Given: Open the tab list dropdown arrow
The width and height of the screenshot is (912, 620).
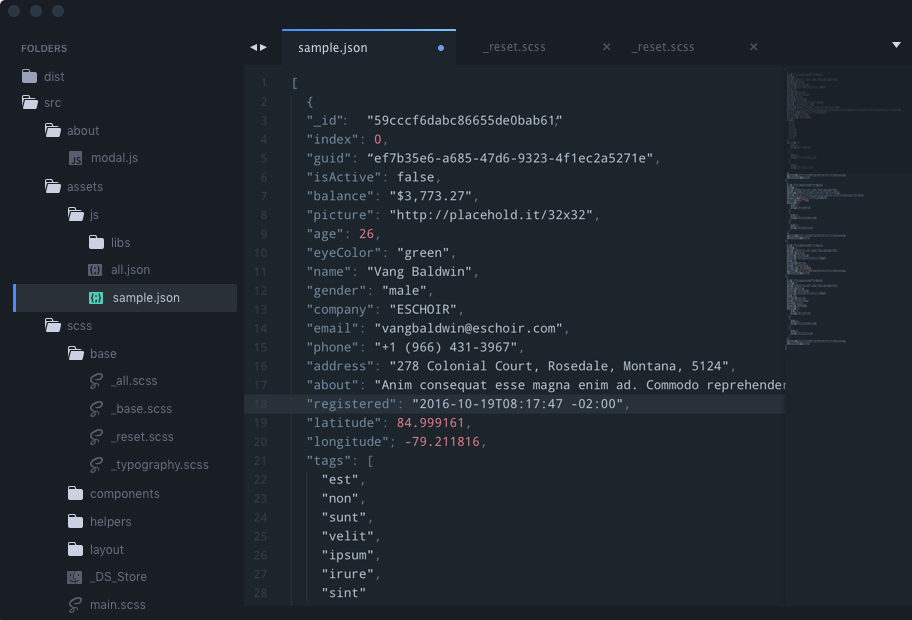Looking at the screenshot, I should (x=896, y=45).
